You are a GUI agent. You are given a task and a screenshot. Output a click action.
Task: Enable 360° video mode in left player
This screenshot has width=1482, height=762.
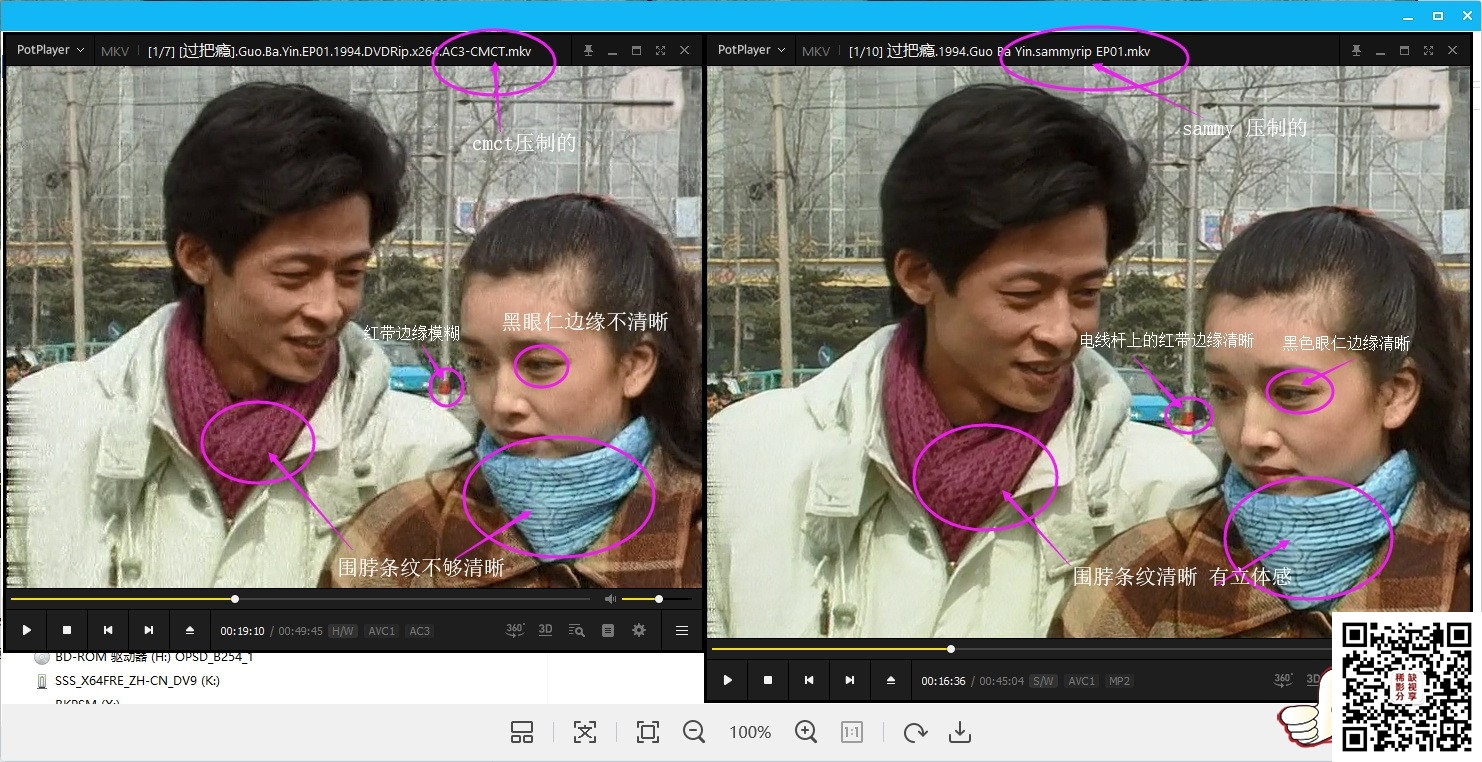pos(516,630)
